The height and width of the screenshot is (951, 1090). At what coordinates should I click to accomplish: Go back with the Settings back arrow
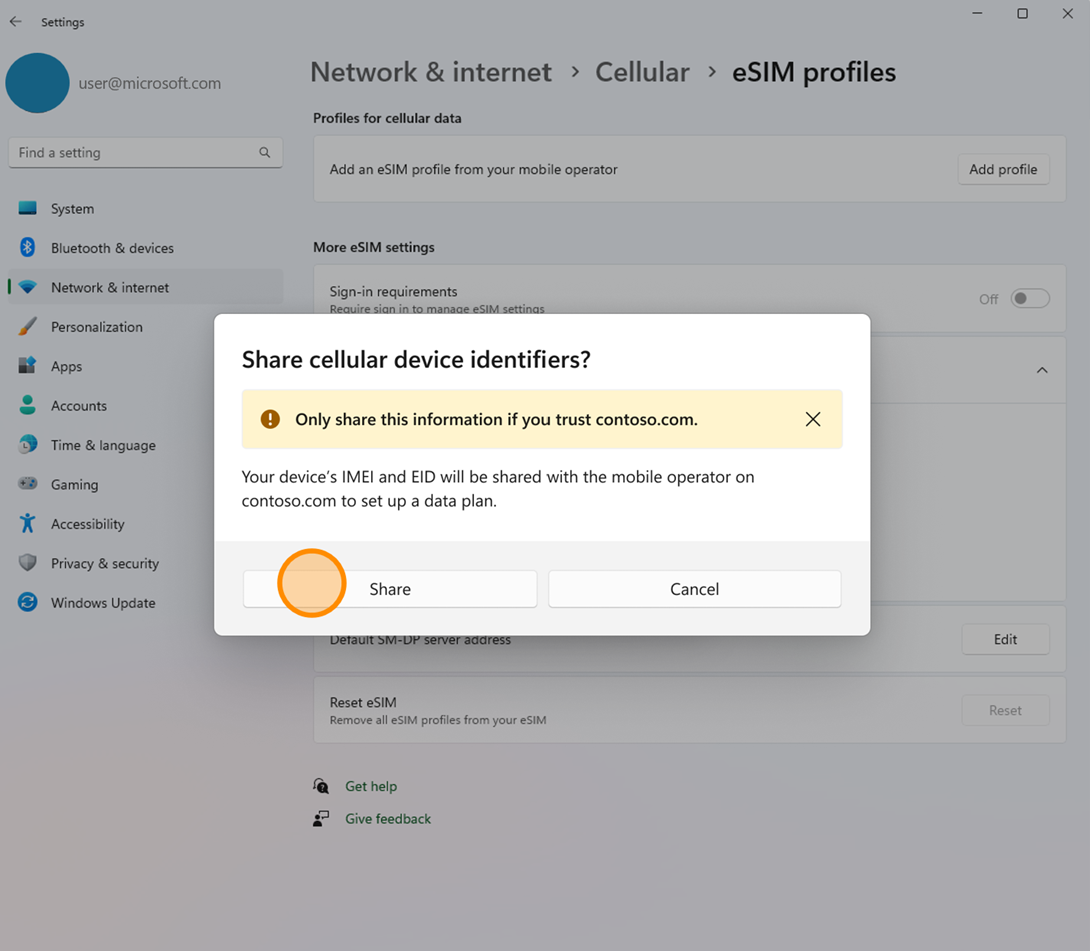[x=16, y=22]
